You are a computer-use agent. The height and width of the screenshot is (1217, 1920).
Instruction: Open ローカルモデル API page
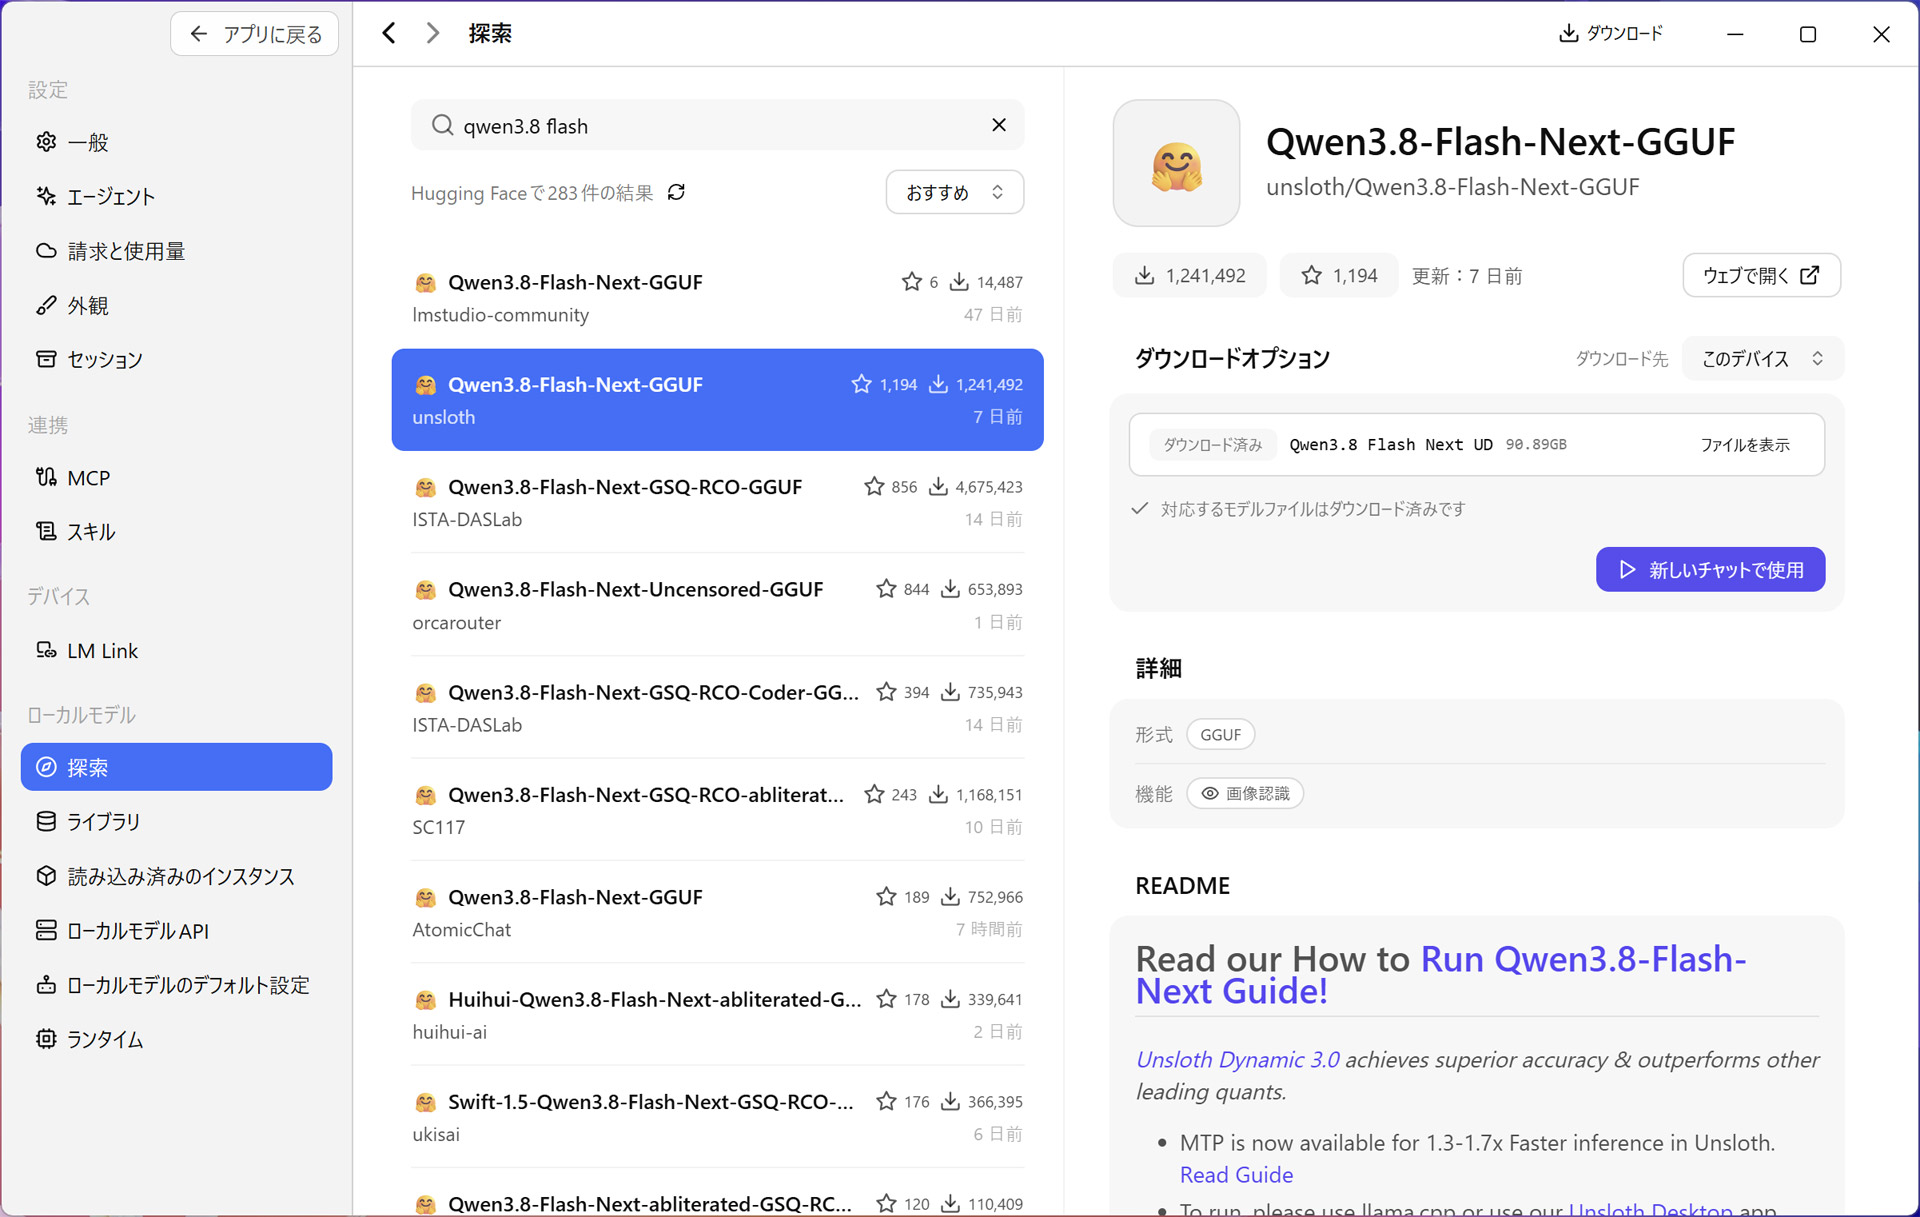click(x=176, y=930)
